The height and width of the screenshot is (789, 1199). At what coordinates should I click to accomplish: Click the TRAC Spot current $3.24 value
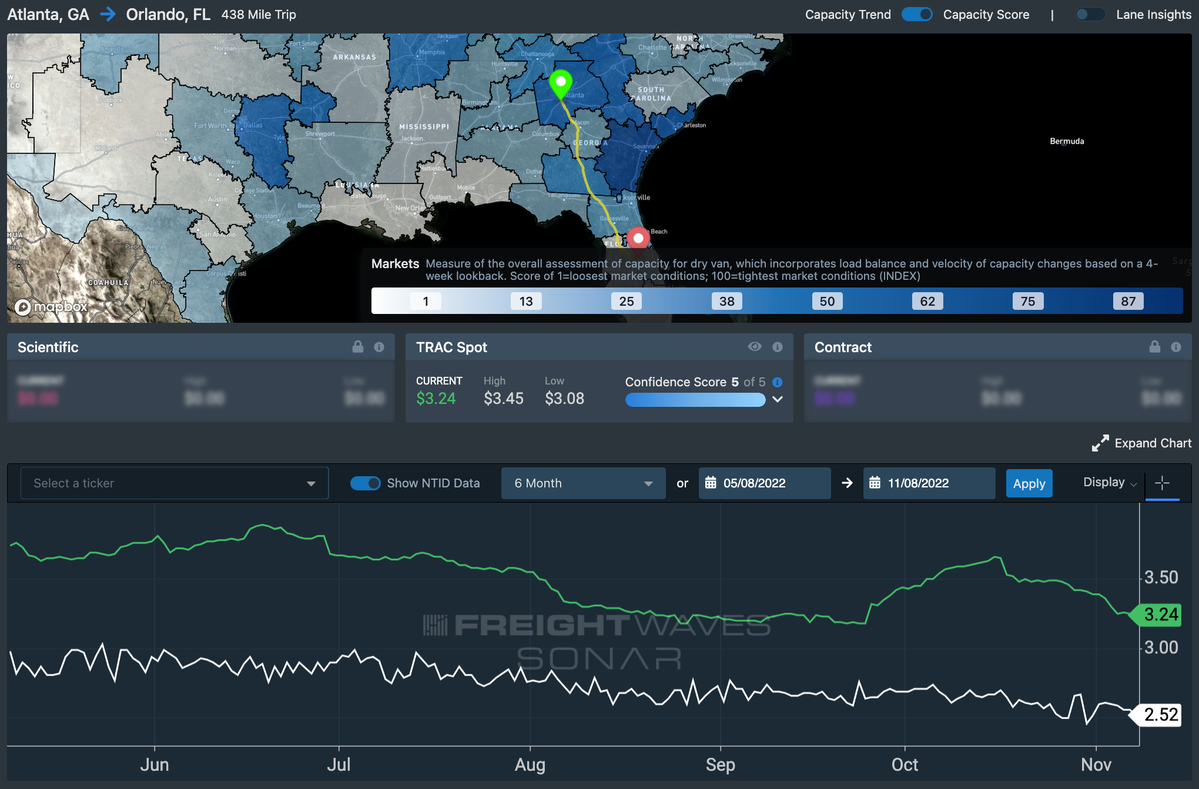point(436,398)
